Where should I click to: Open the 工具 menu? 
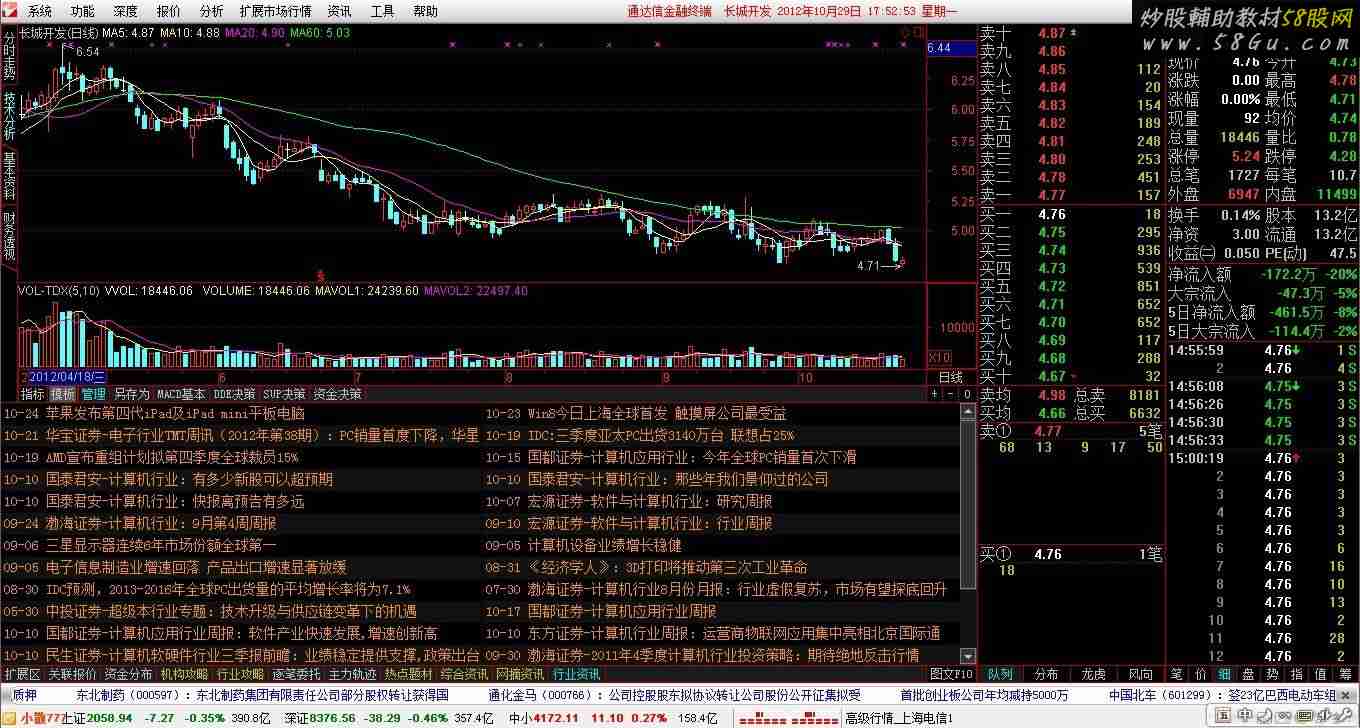[x=382, y=11]
